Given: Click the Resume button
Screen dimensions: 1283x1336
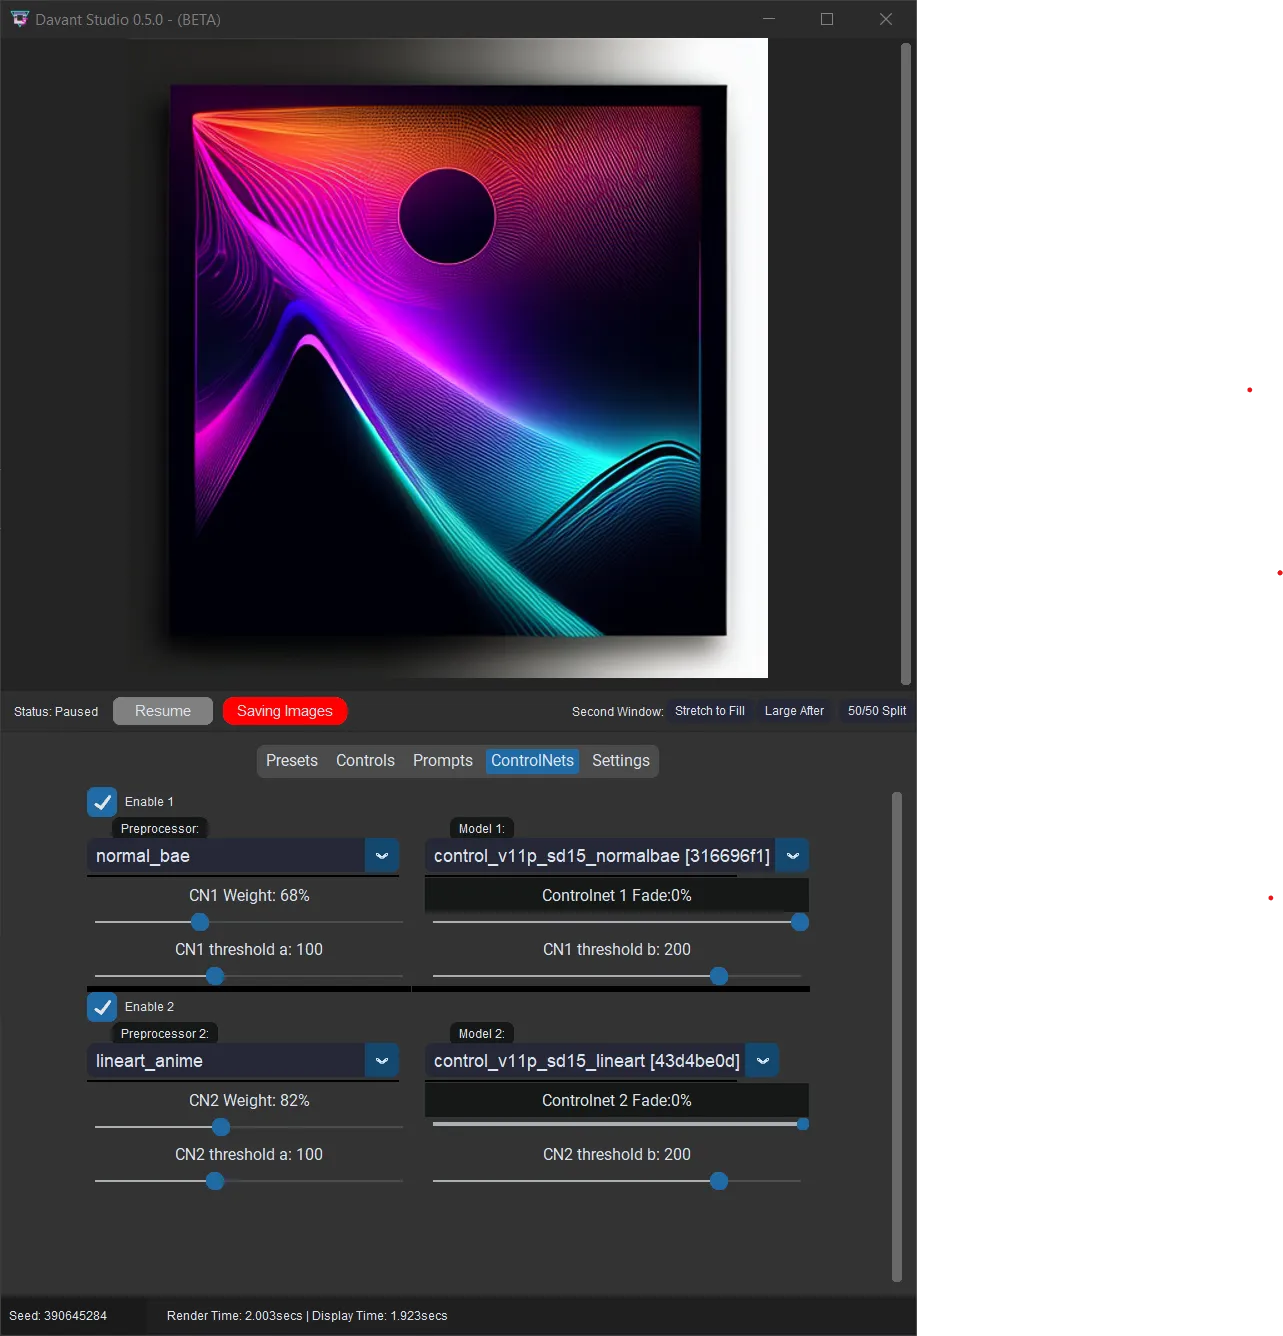Looking at the screenshot, I should click(x=162, y=711).
